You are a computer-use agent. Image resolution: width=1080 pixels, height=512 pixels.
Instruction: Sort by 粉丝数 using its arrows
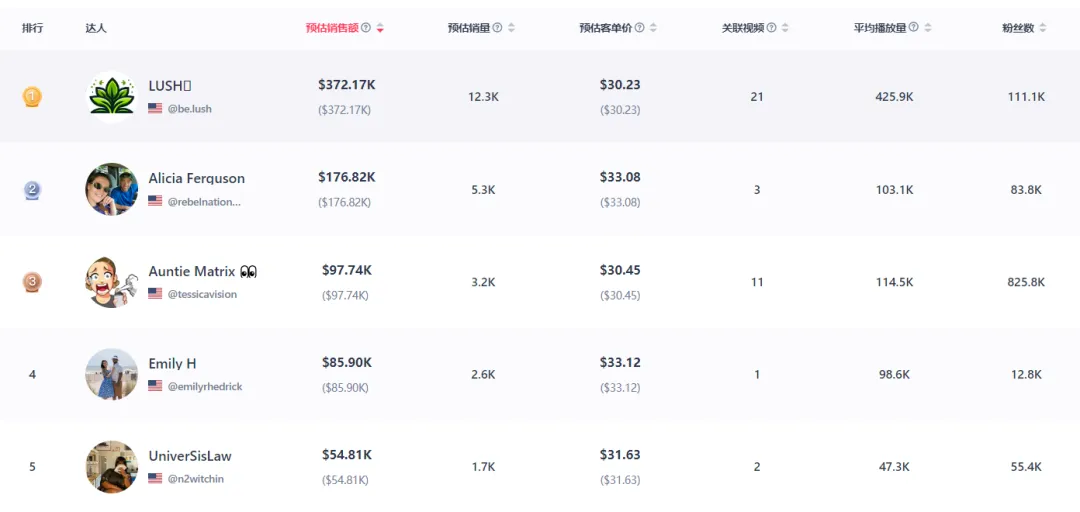[1043, 28]
